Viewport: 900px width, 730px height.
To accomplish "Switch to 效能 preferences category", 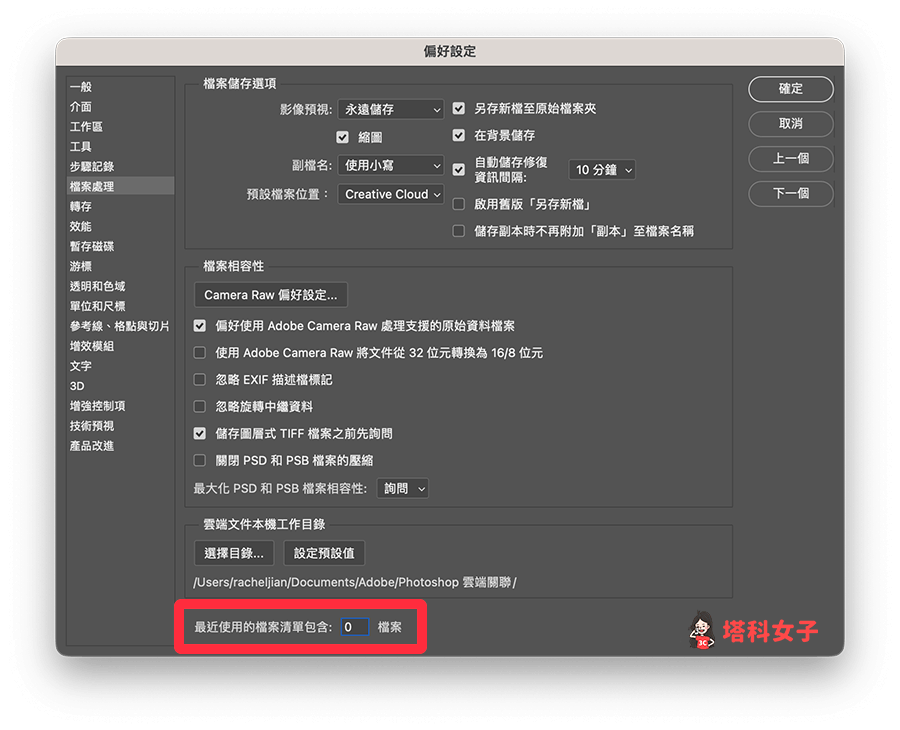I will (x=81, y=227).
